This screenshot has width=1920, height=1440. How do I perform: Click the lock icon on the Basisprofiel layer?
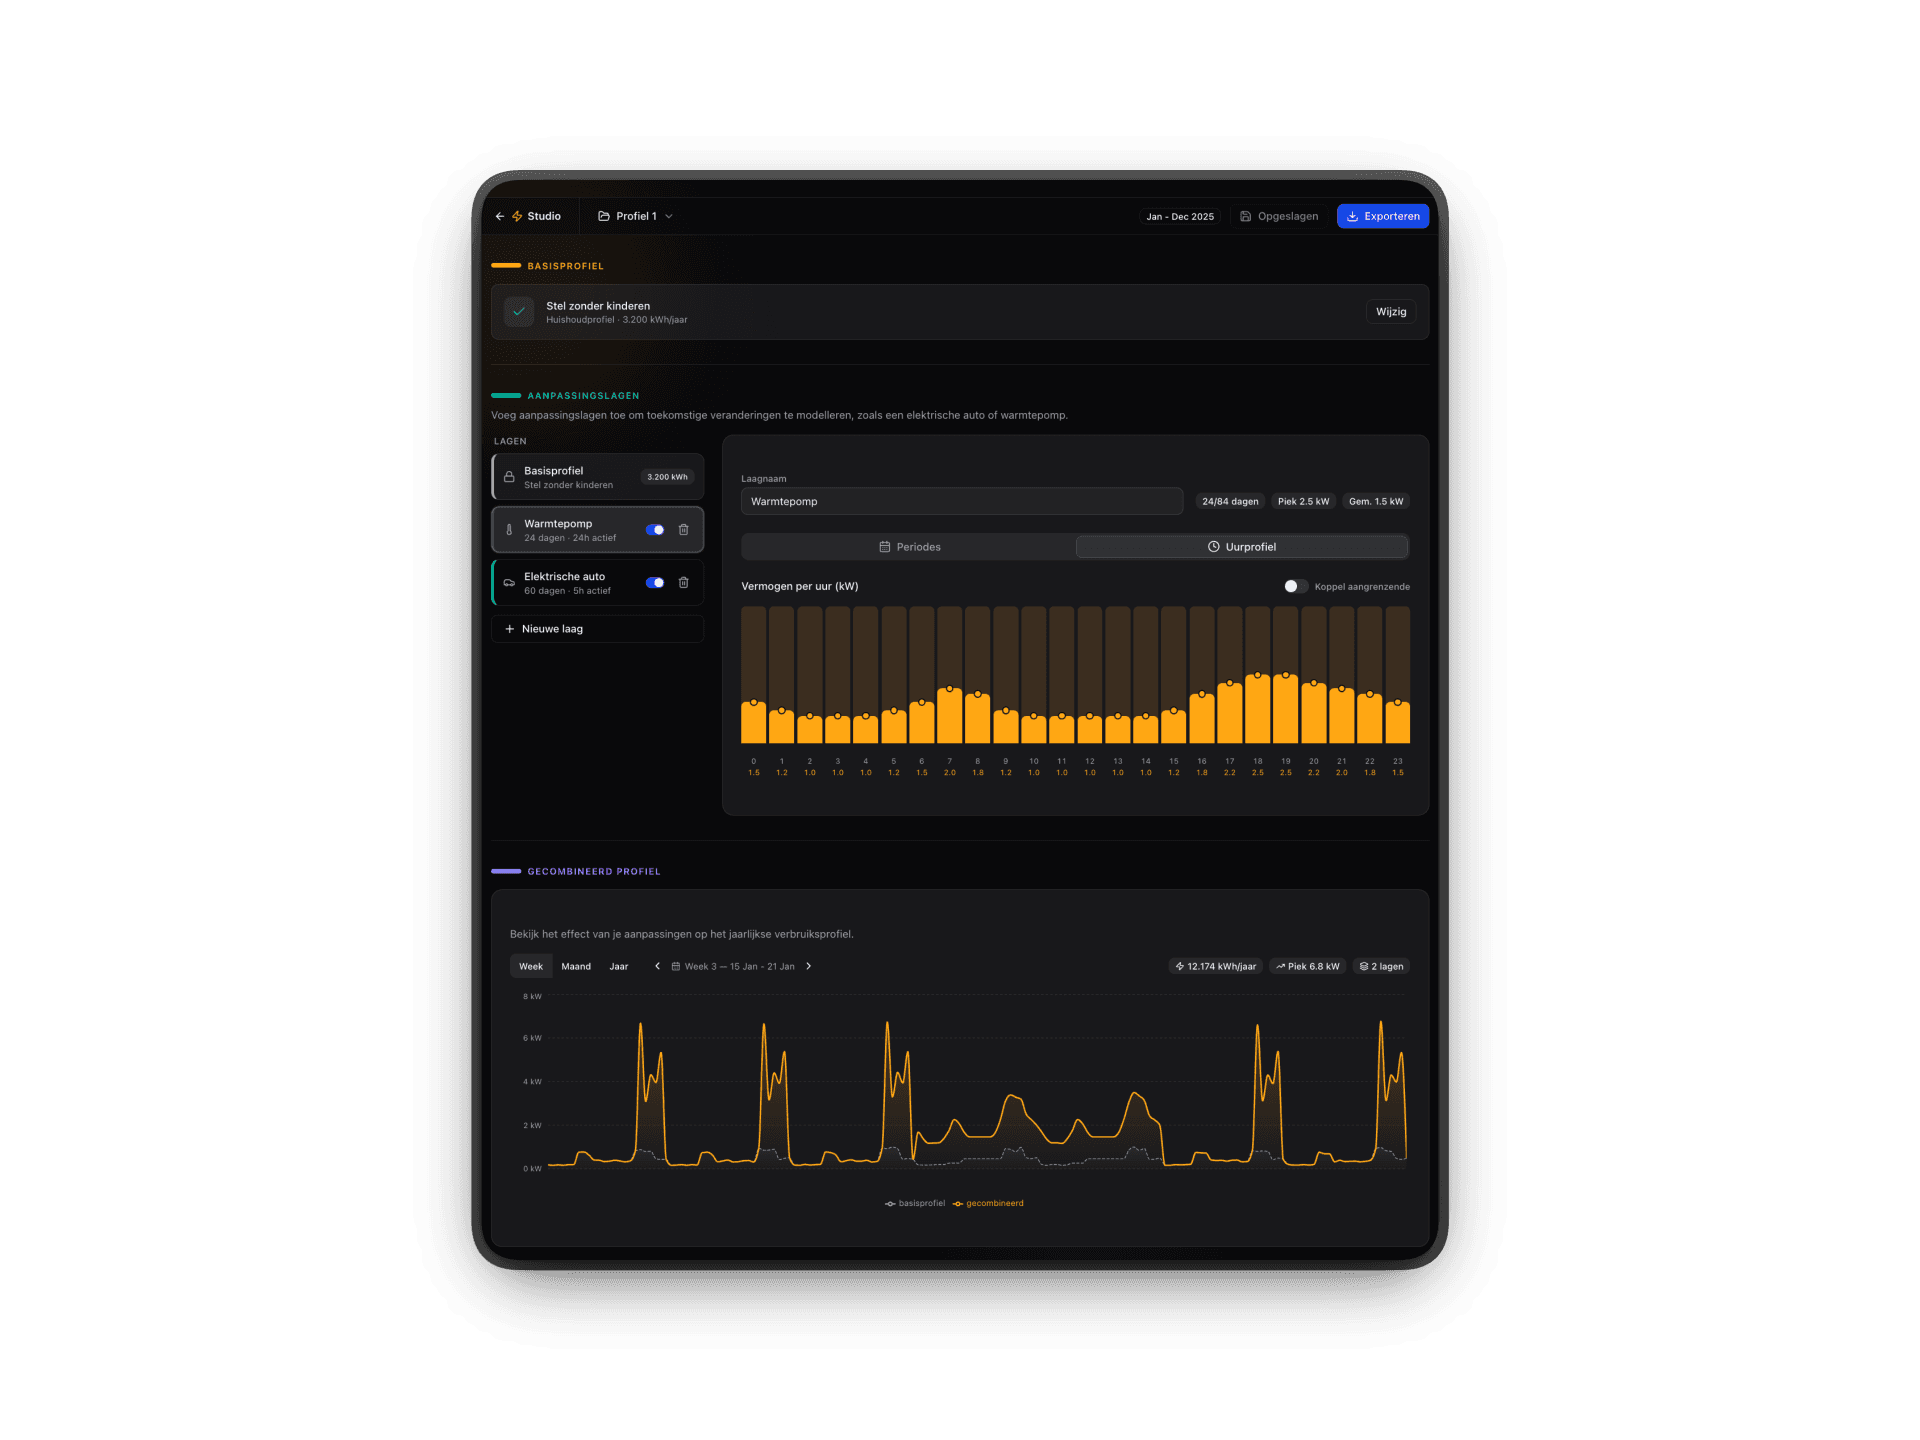pyautogui.click(x=510, y=476)
